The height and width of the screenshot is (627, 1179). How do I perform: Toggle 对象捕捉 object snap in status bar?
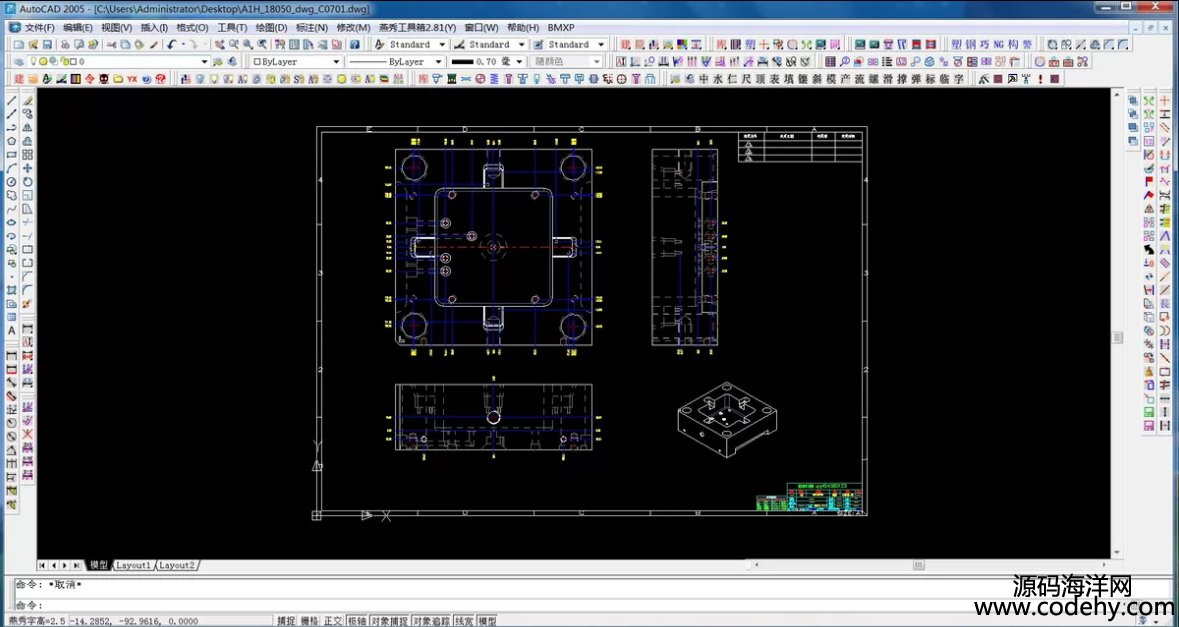[389, 621]
